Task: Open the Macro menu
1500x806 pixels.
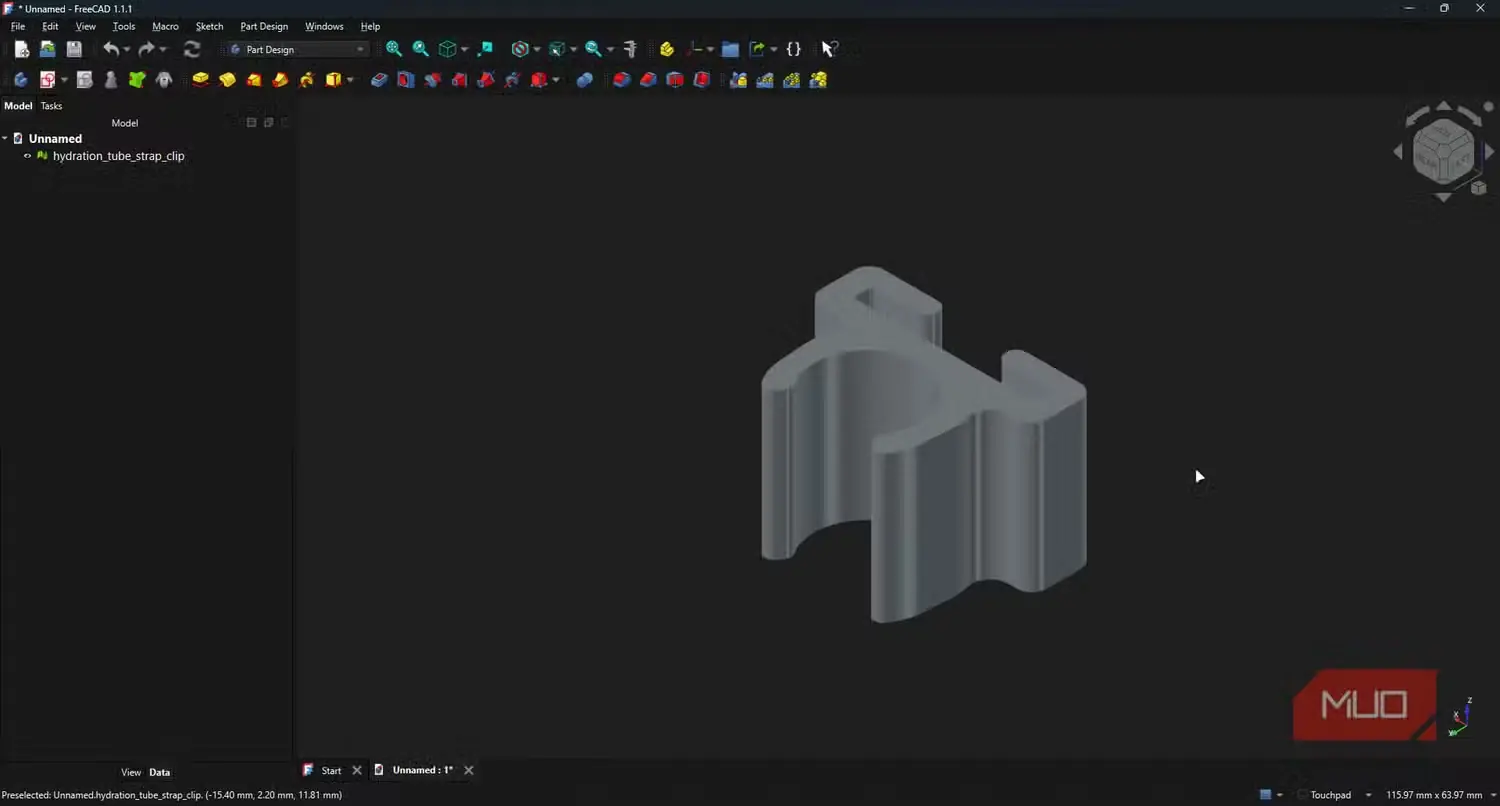Action: 165,26
